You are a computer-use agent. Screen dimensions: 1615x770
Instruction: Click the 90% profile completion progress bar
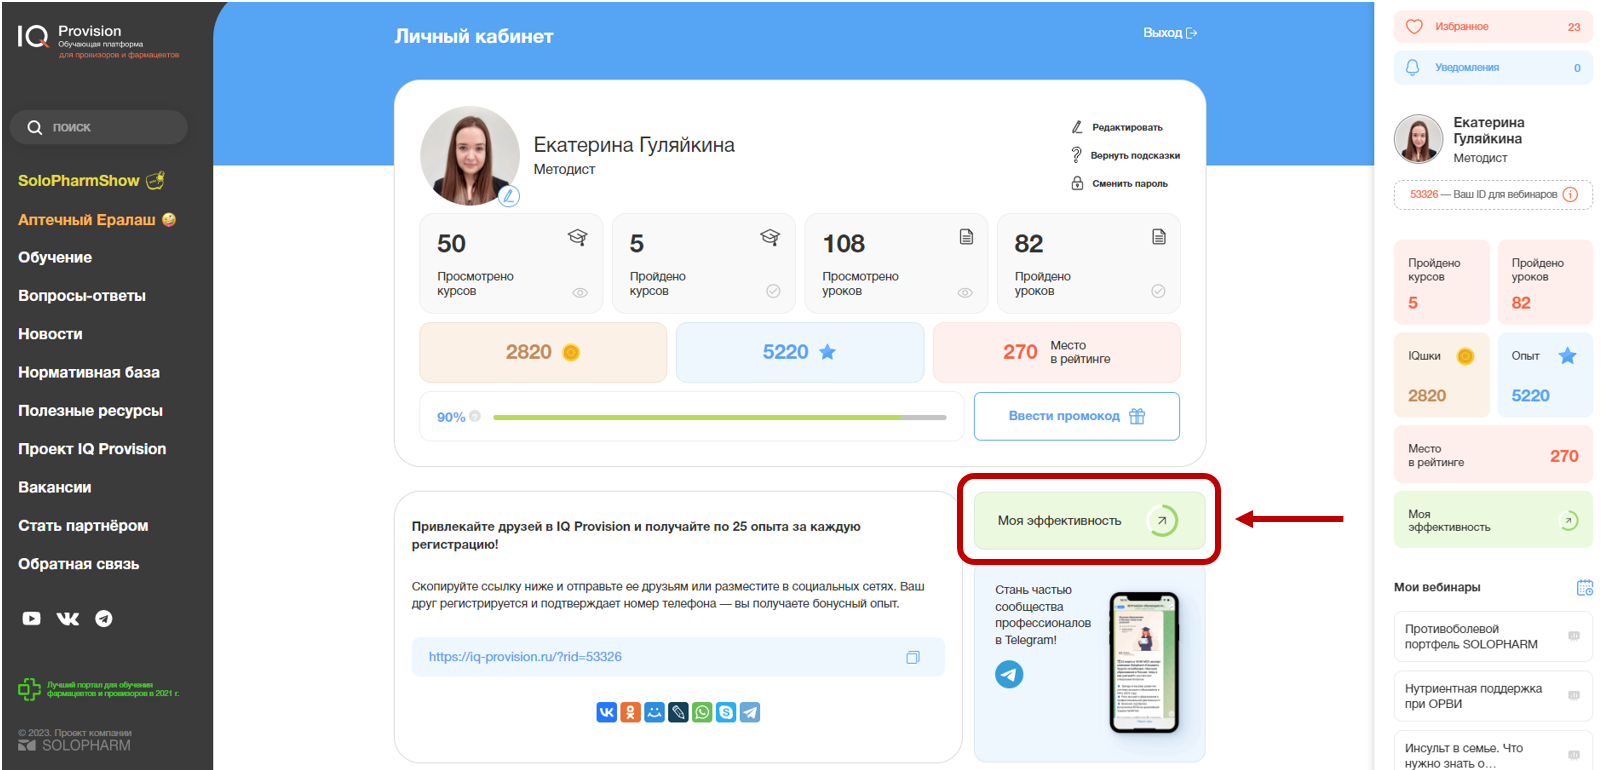720,417
